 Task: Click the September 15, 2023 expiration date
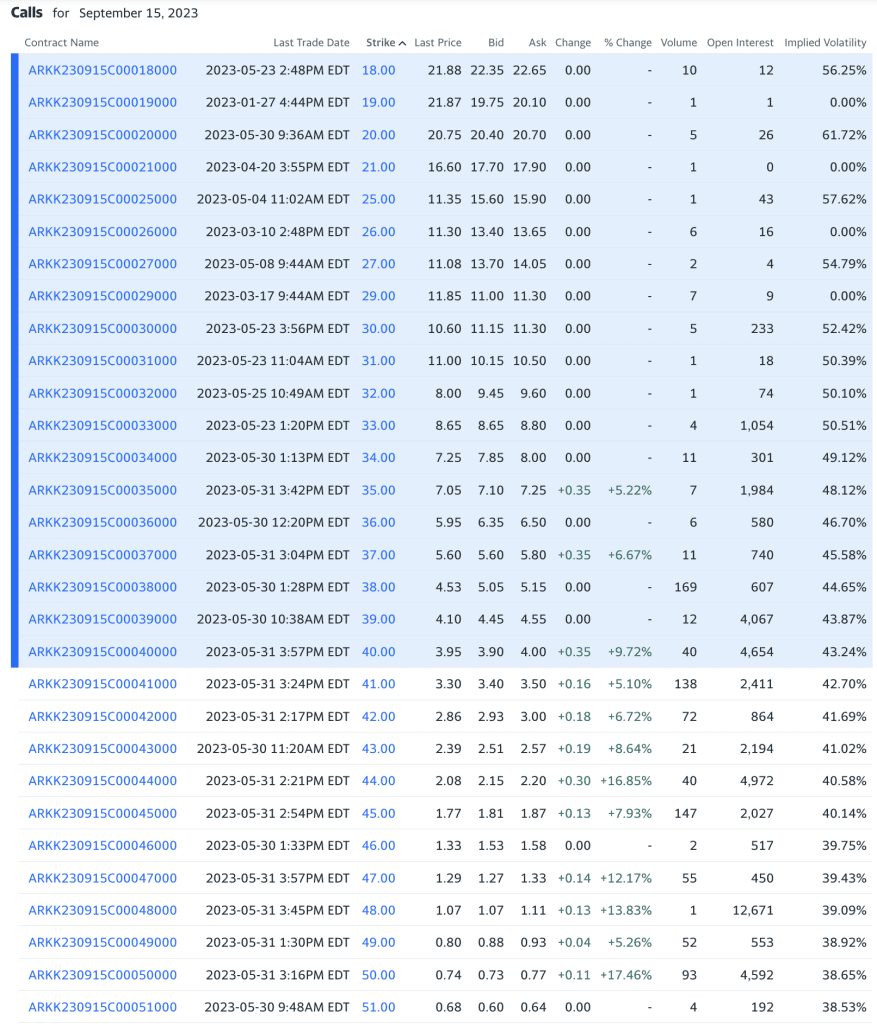[x=138, y=13]
